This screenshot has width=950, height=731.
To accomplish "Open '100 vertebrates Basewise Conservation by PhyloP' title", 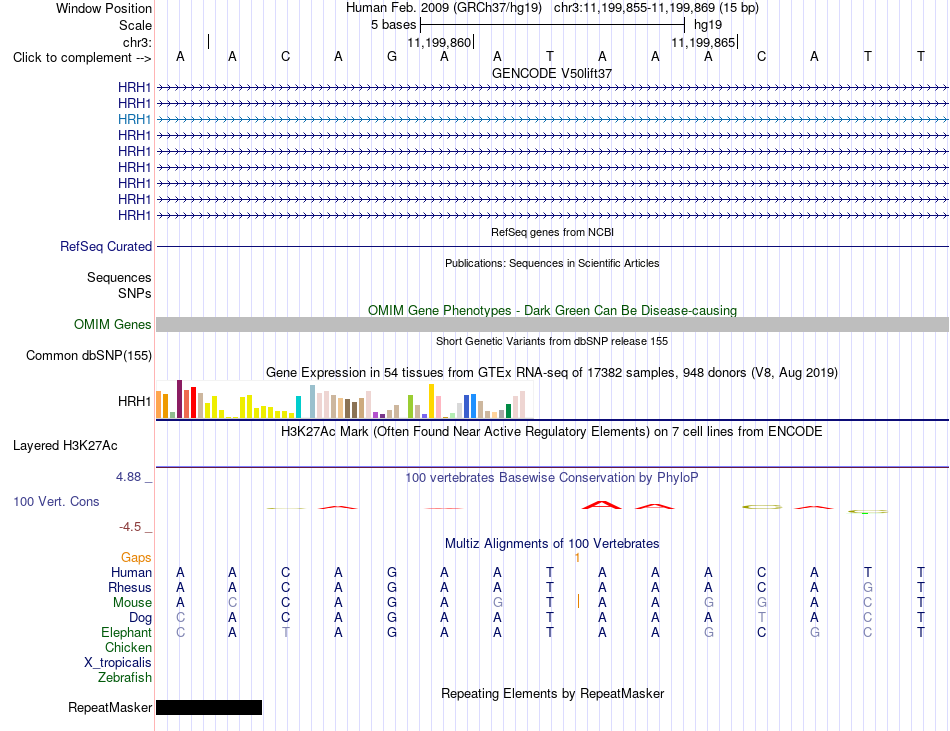I will tap(552, 478).
